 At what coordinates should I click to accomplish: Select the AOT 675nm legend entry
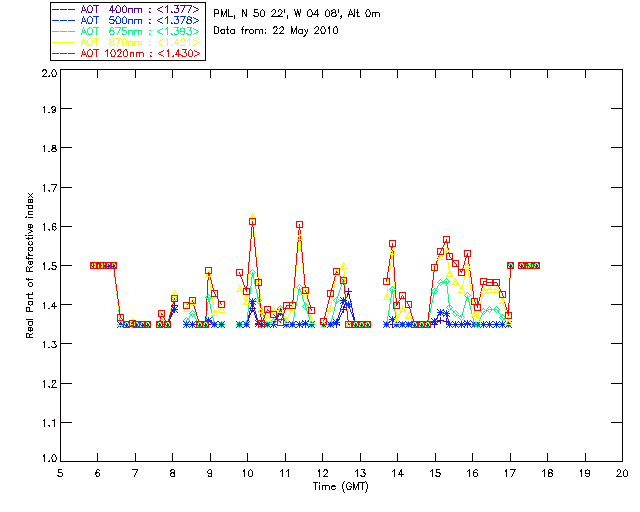tap(126, 31)
